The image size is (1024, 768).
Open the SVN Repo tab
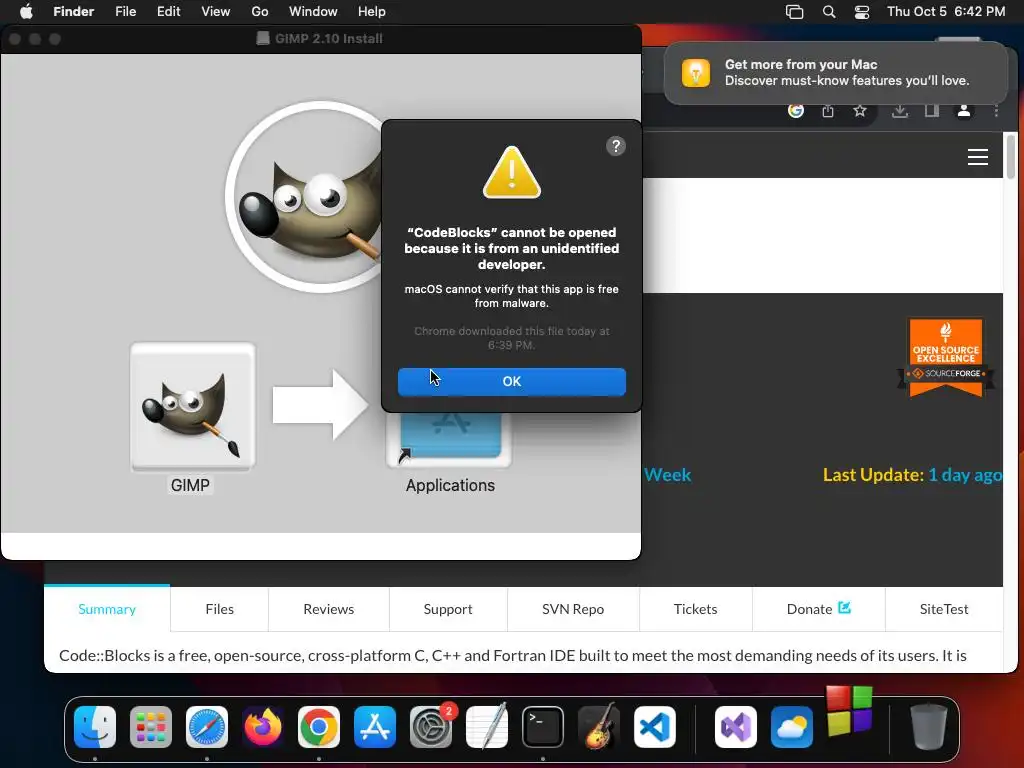pos(573,609)
